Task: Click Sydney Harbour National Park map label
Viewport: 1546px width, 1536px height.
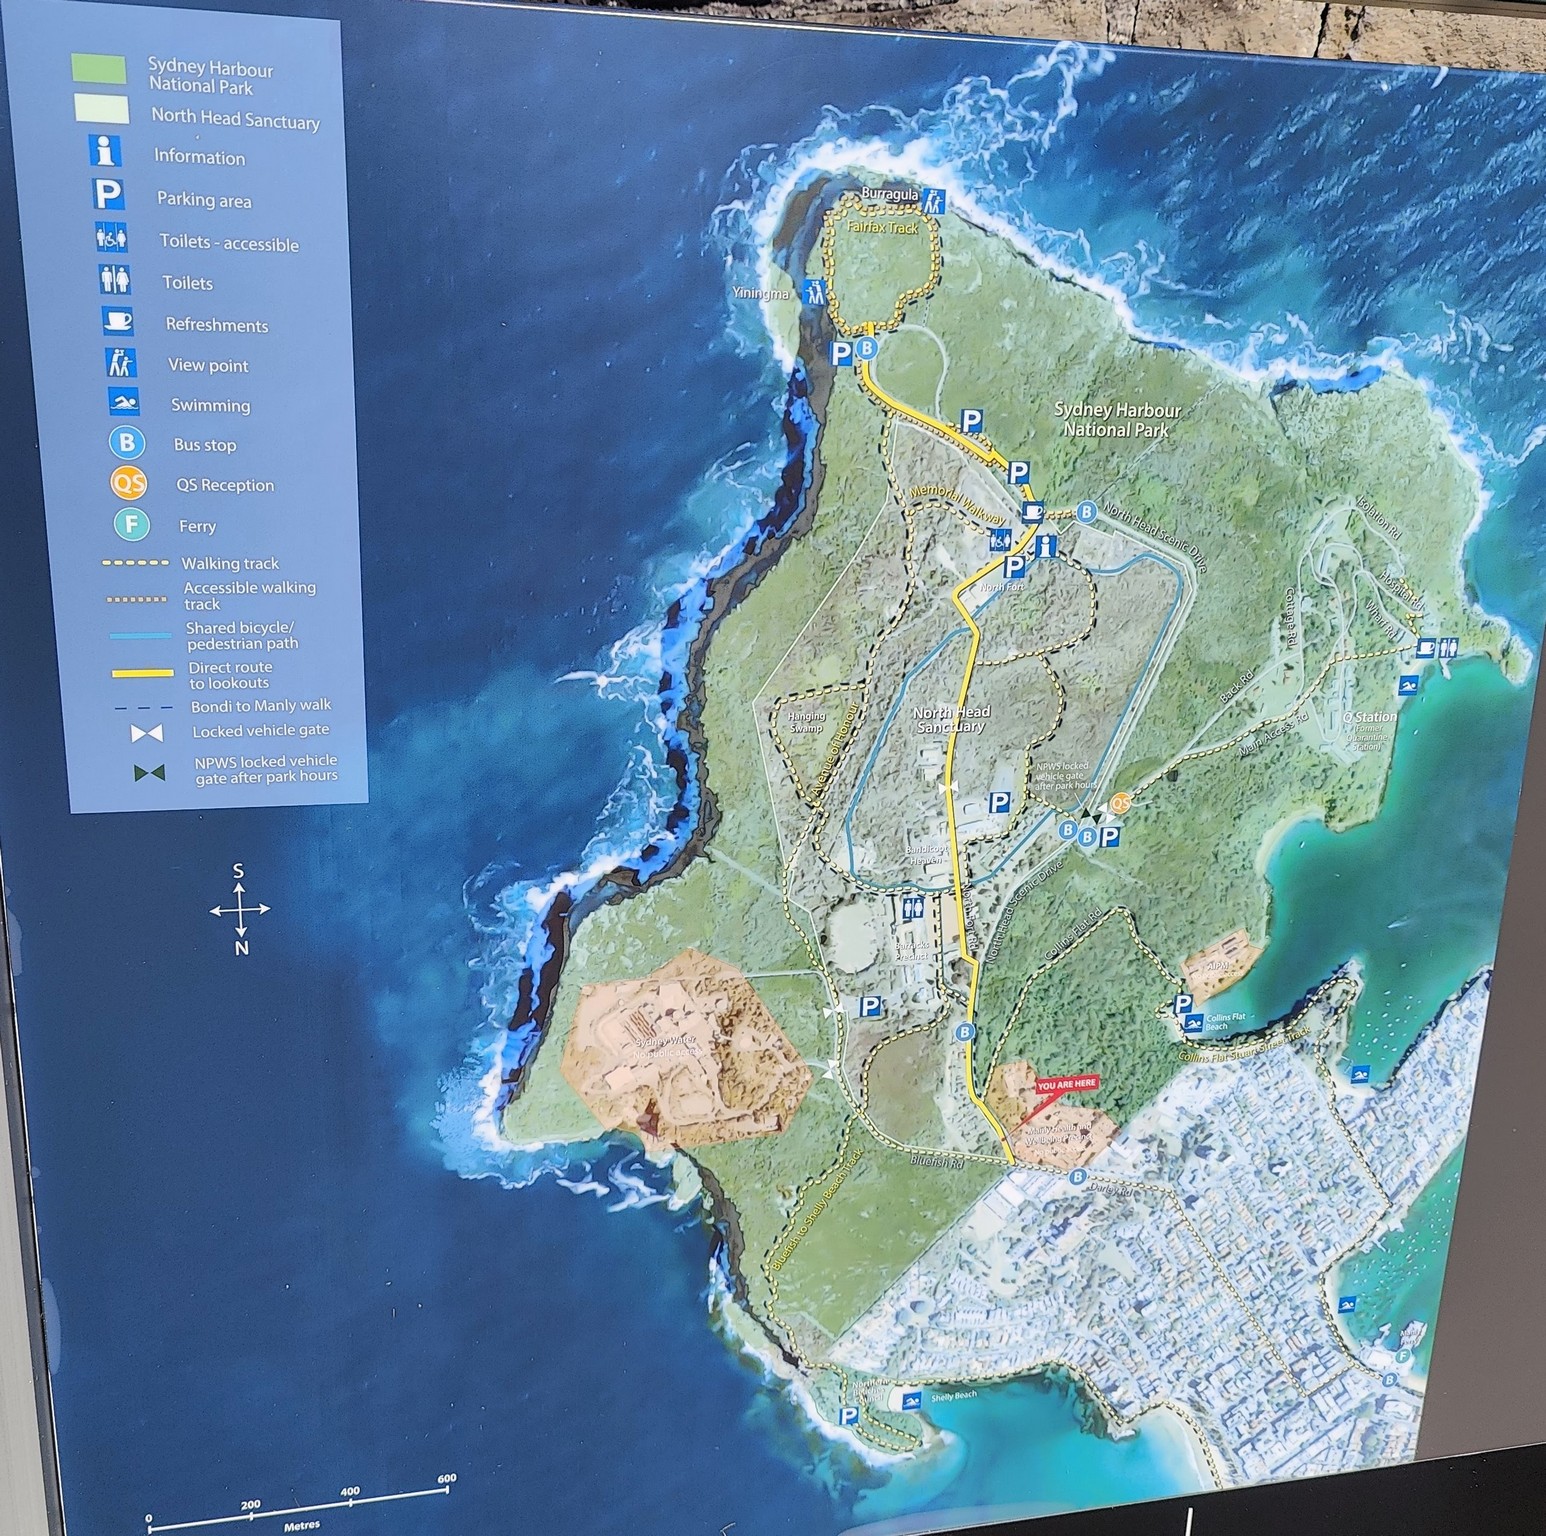Action: point(1117,420)
